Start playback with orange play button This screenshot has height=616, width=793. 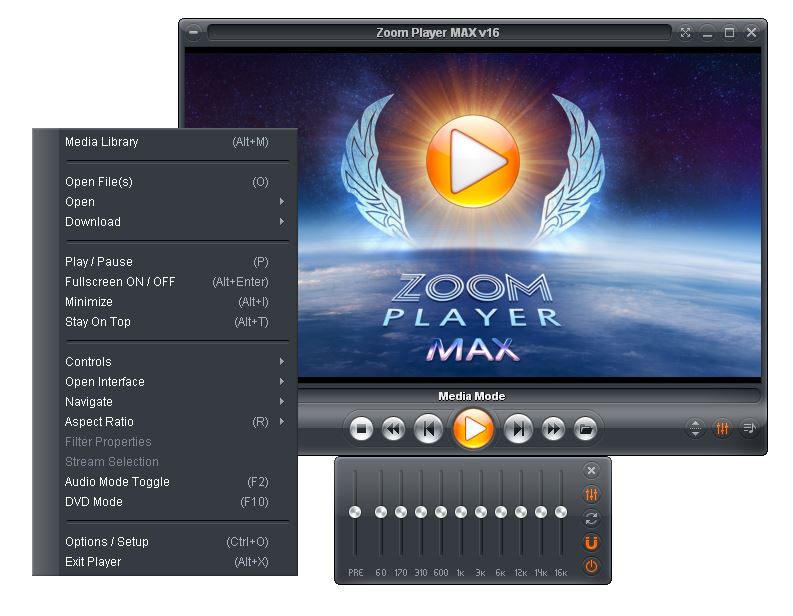coord(473,429)
